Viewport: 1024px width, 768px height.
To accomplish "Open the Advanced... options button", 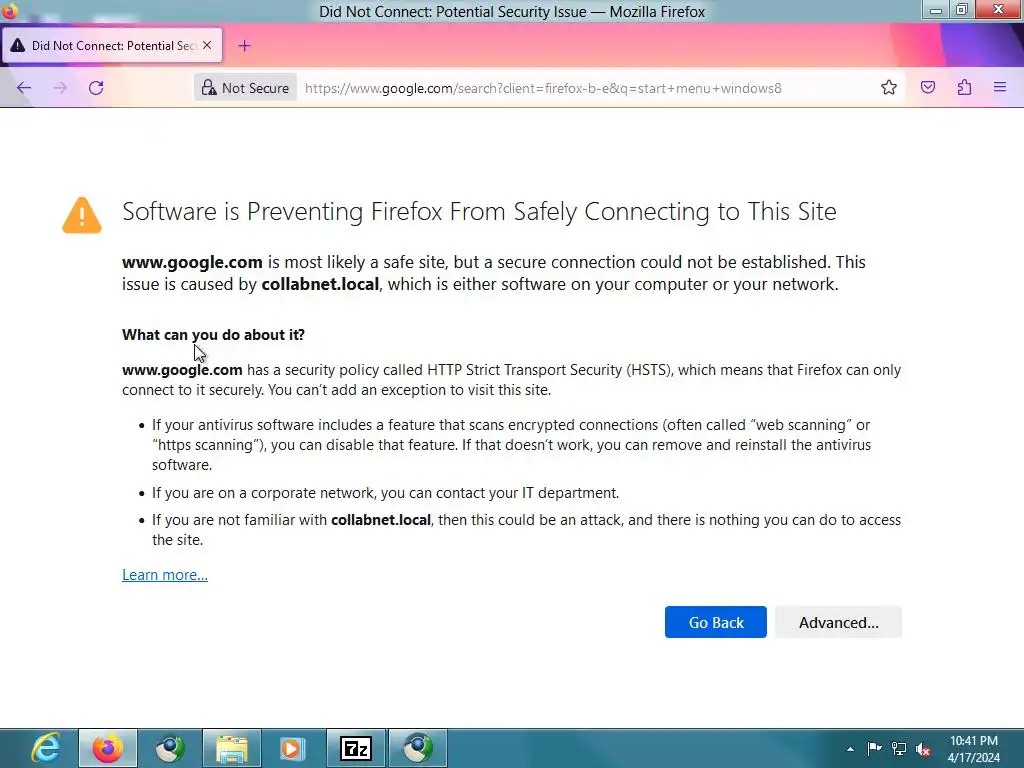I will 839,622.
